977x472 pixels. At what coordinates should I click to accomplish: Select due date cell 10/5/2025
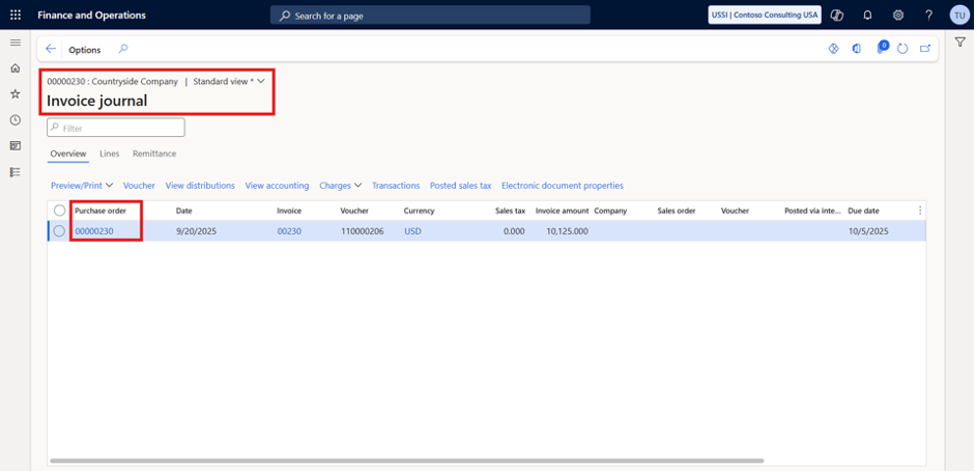tap(869, 231)
